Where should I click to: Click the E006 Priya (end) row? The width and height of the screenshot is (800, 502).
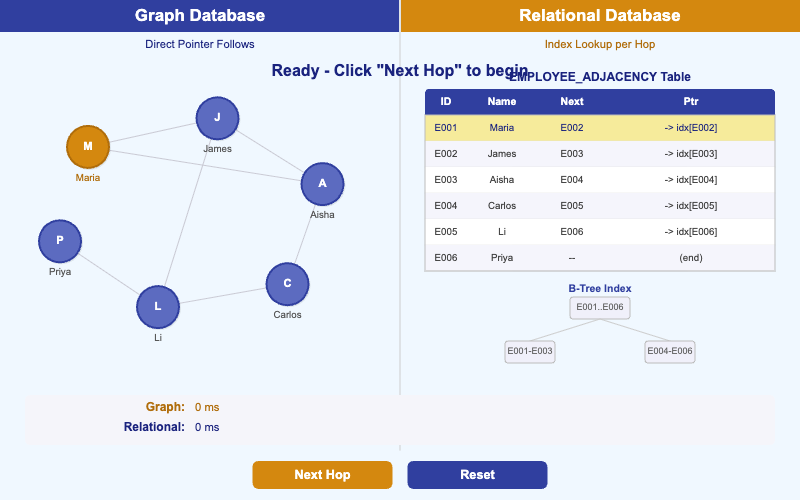(600, 258)
